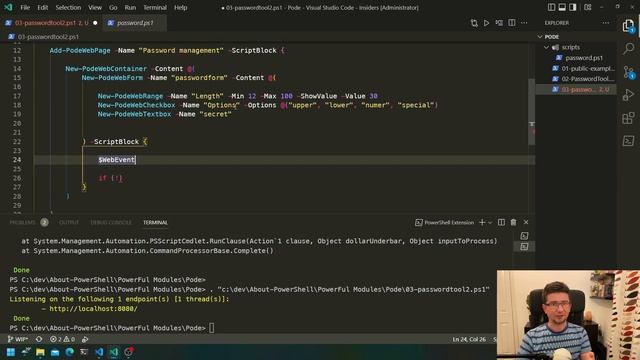The height and width of the screenshot is (360, 640).
Task: Switch to the 03-passwordtool2.ps1 editor tab
Action: [x=51, y=23]
